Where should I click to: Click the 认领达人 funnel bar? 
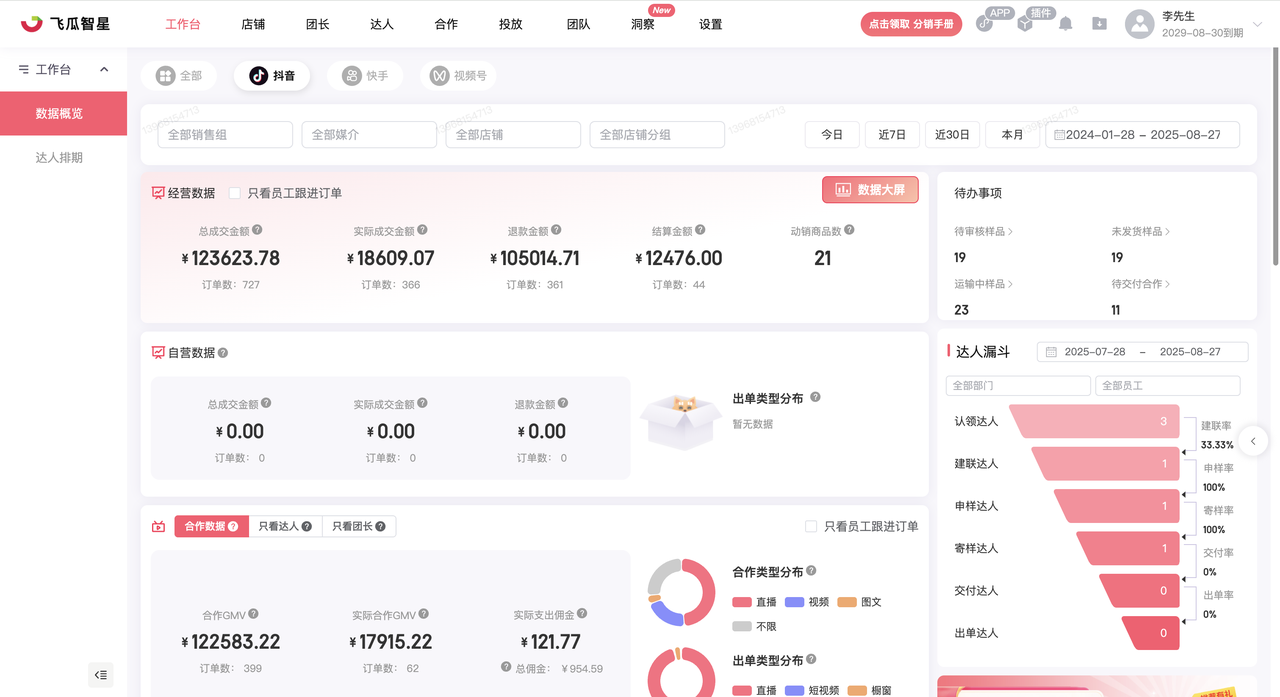pos(1095,421)
